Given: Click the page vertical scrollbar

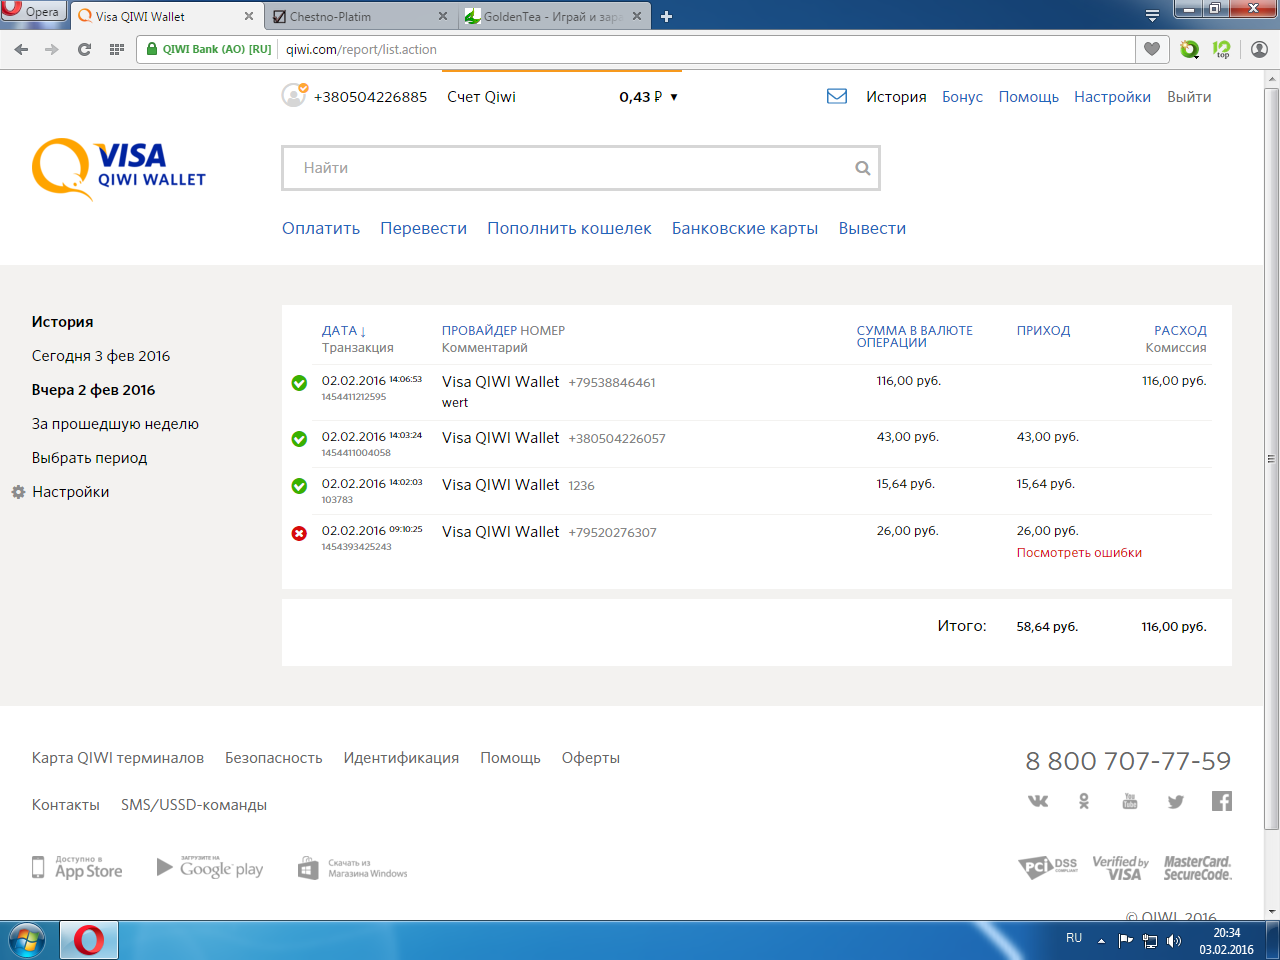Looking at the screenshot, I should pos(1271,460).
